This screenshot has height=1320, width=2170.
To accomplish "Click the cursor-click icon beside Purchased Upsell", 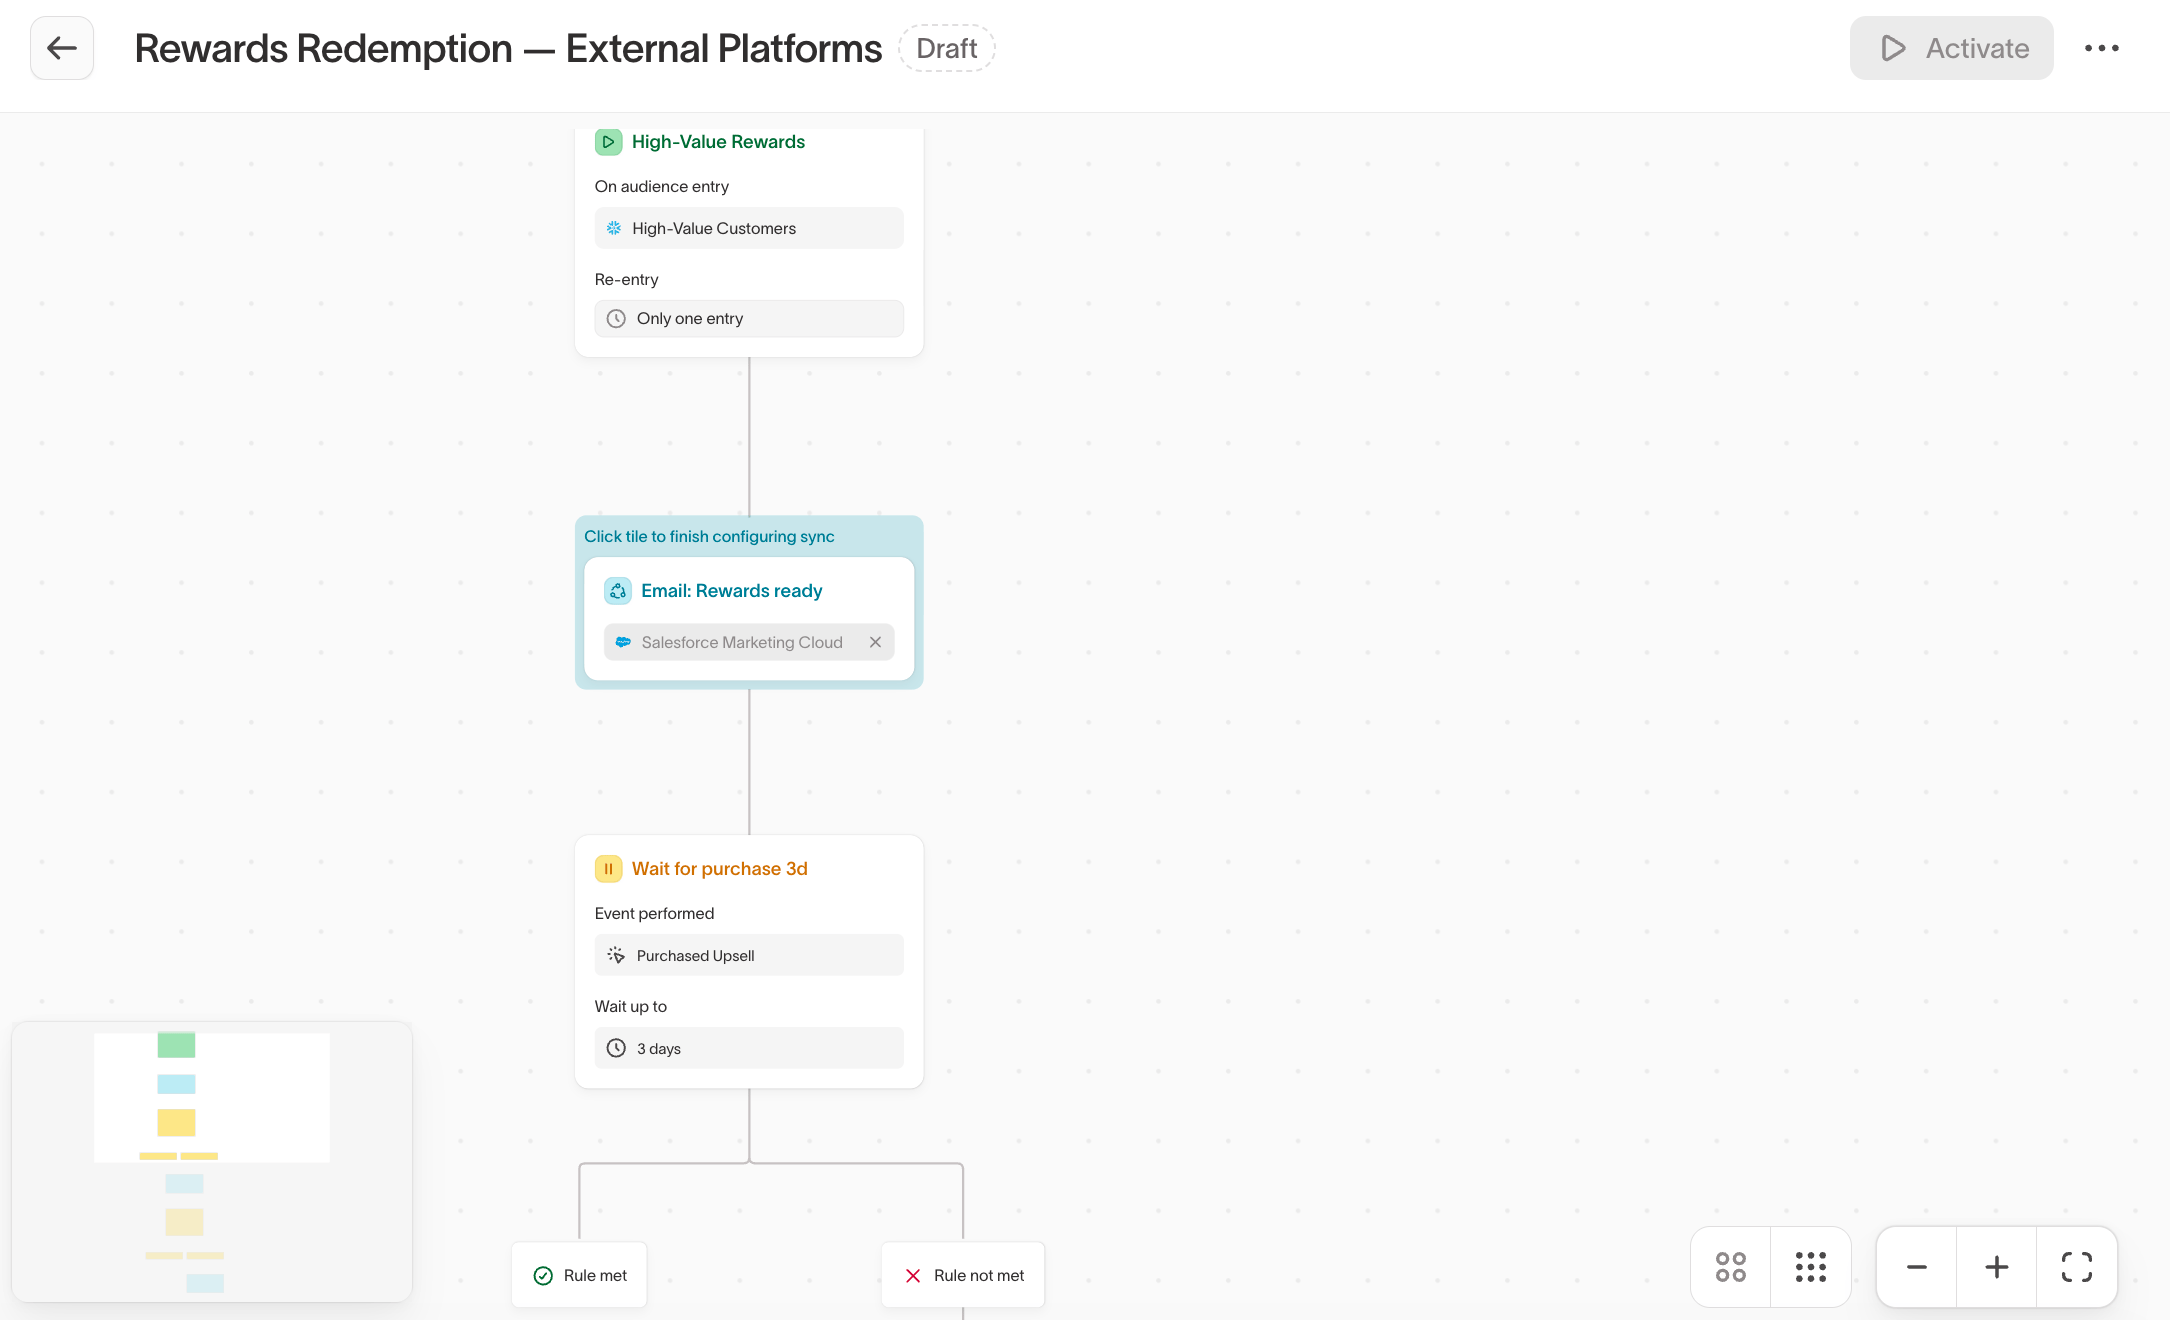I will (x=616, y=955).
